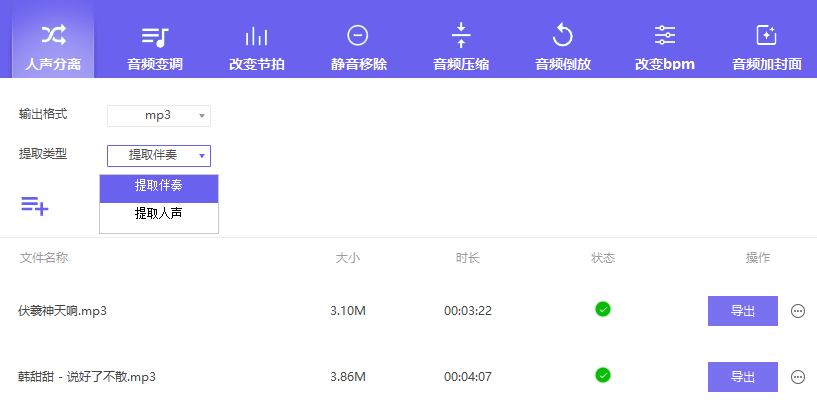Click 导出 for 韩甜甜 - 说好了不散.mp3
This screenshot has width=817, height=408.
point(742,377)
